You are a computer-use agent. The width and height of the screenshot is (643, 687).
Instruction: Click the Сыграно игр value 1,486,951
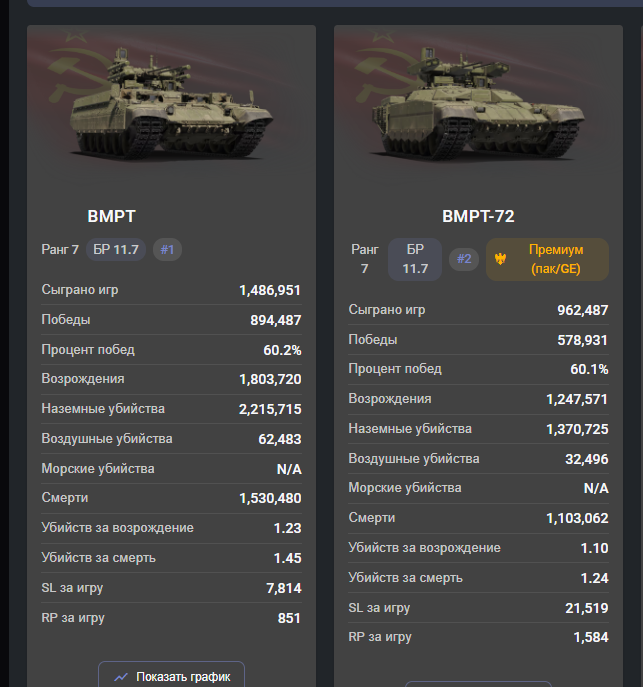click(270, 290)
